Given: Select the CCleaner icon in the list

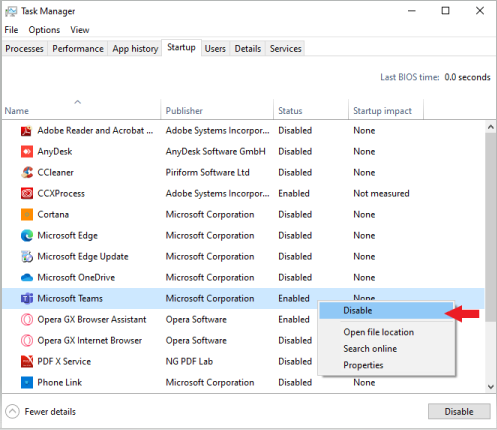Looking at the screenshot, I should coord(27,173).
